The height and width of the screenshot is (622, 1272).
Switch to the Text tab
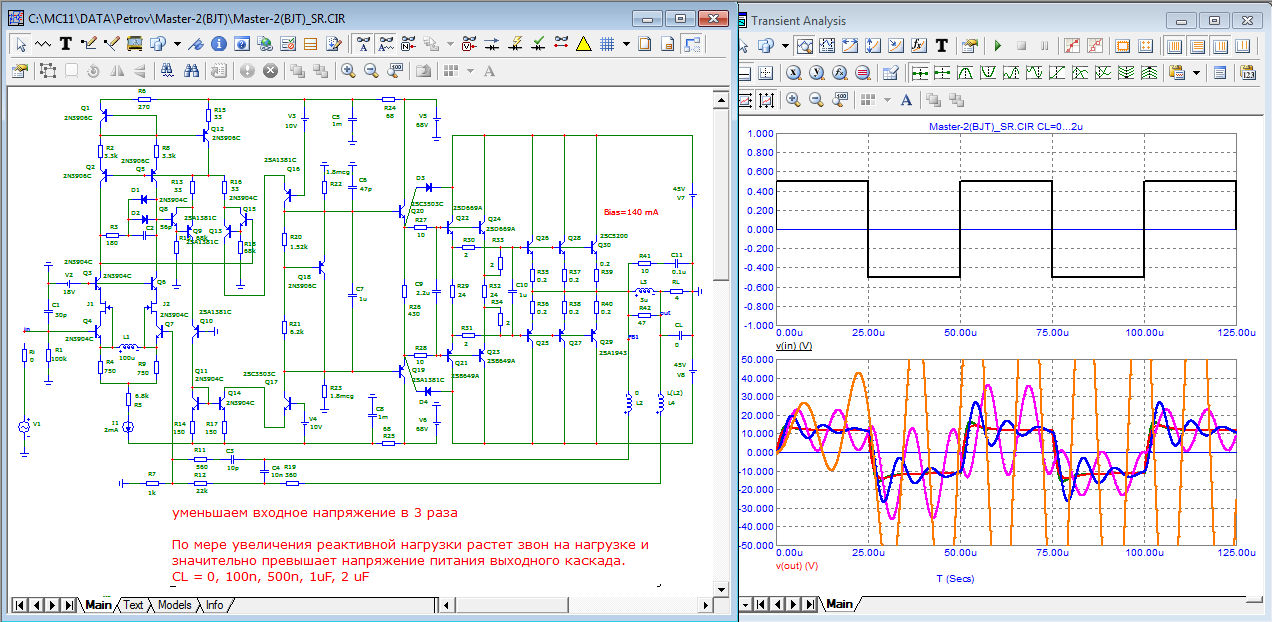click(133, 605)
